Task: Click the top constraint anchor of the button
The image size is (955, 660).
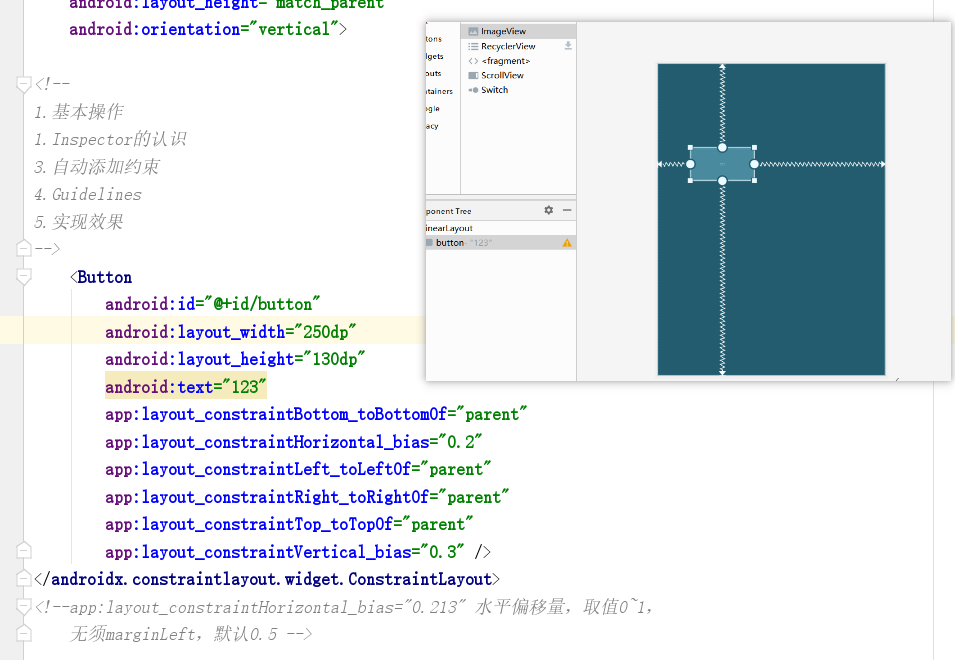Action: (x=722, y=147)
